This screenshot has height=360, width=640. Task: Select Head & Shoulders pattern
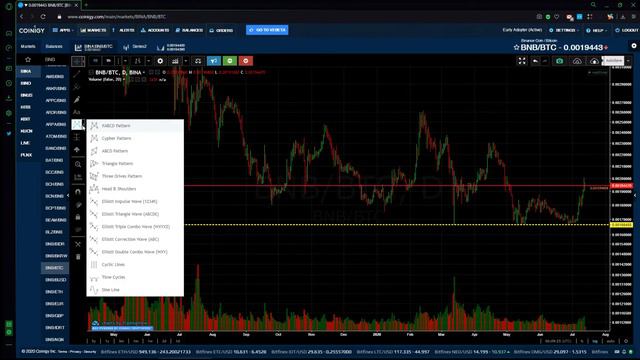[x=135, y=189]
